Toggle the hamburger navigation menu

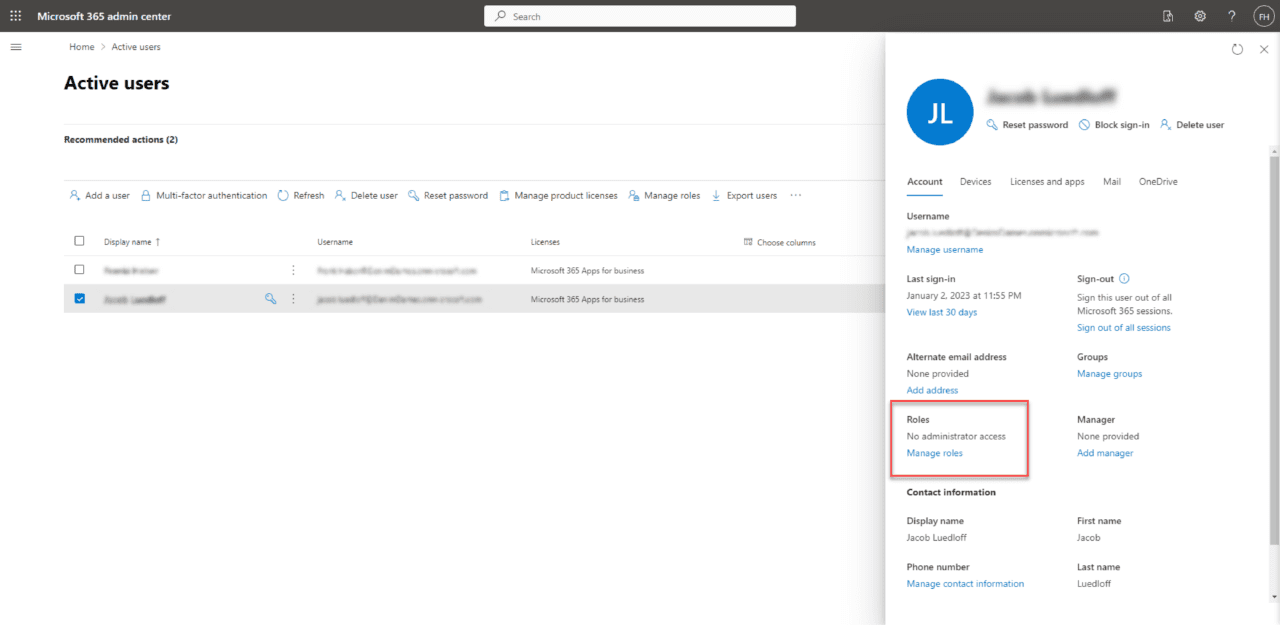tap(15, 47)
